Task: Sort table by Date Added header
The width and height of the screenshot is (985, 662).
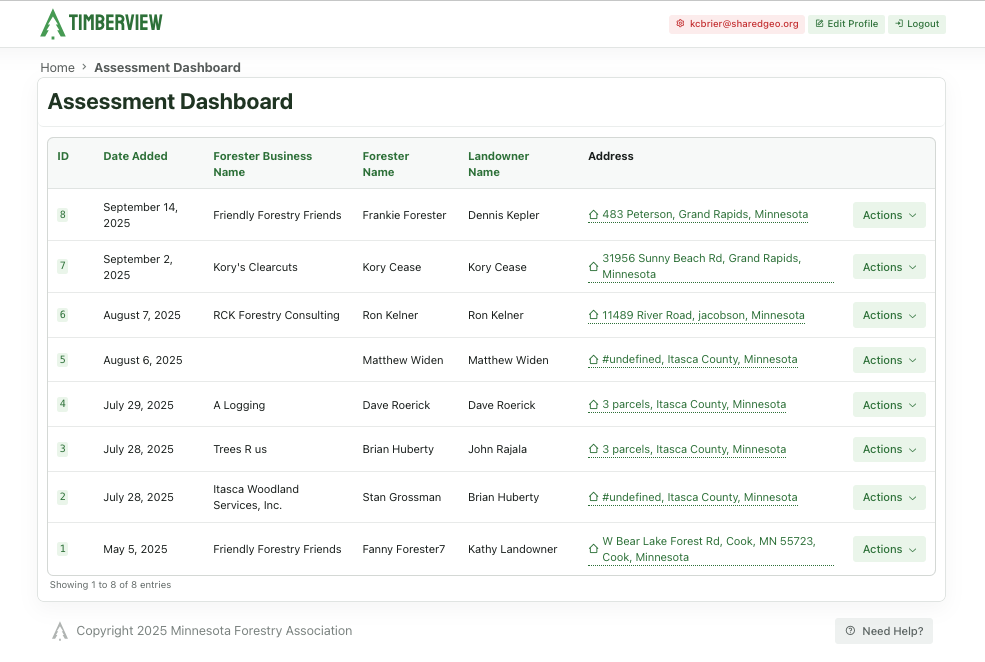Action: (135, 156)
